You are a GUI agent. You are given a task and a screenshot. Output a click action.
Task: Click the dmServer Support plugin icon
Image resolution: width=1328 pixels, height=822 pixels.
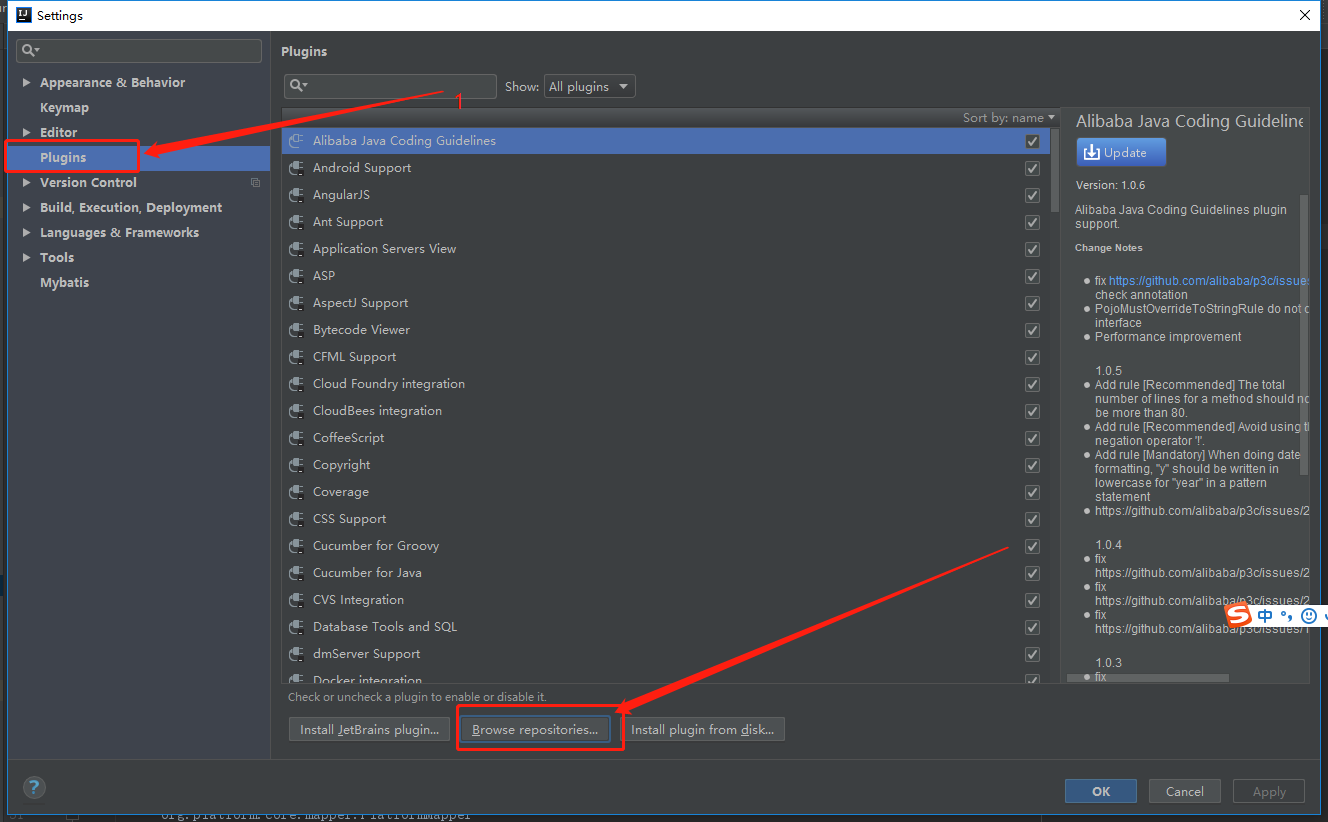pos(296,654)
